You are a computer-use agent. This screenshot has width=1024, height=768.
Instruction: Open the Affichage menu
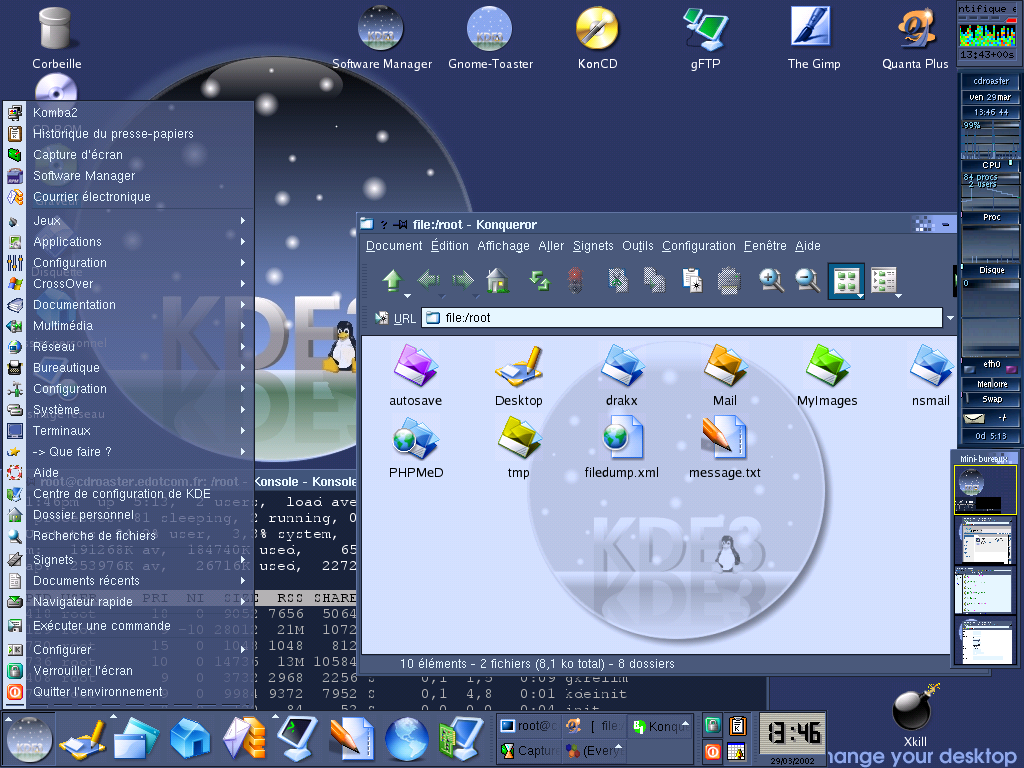pyautogui.click(x=504, y=246)
